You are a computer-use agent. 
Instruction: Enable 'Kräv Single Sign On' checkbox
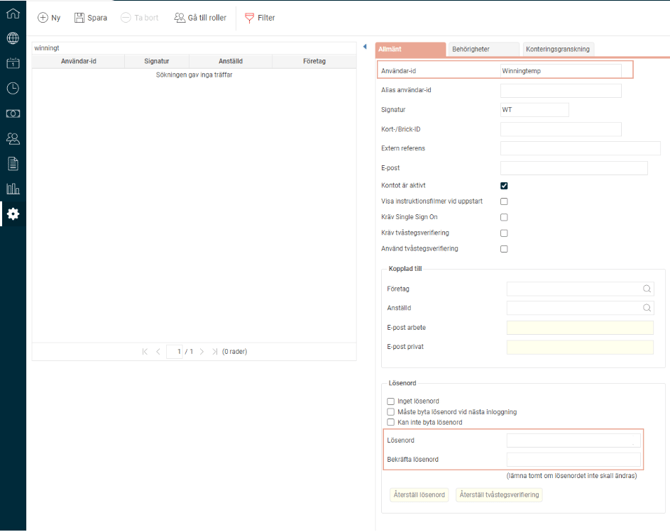pos(504,217)
